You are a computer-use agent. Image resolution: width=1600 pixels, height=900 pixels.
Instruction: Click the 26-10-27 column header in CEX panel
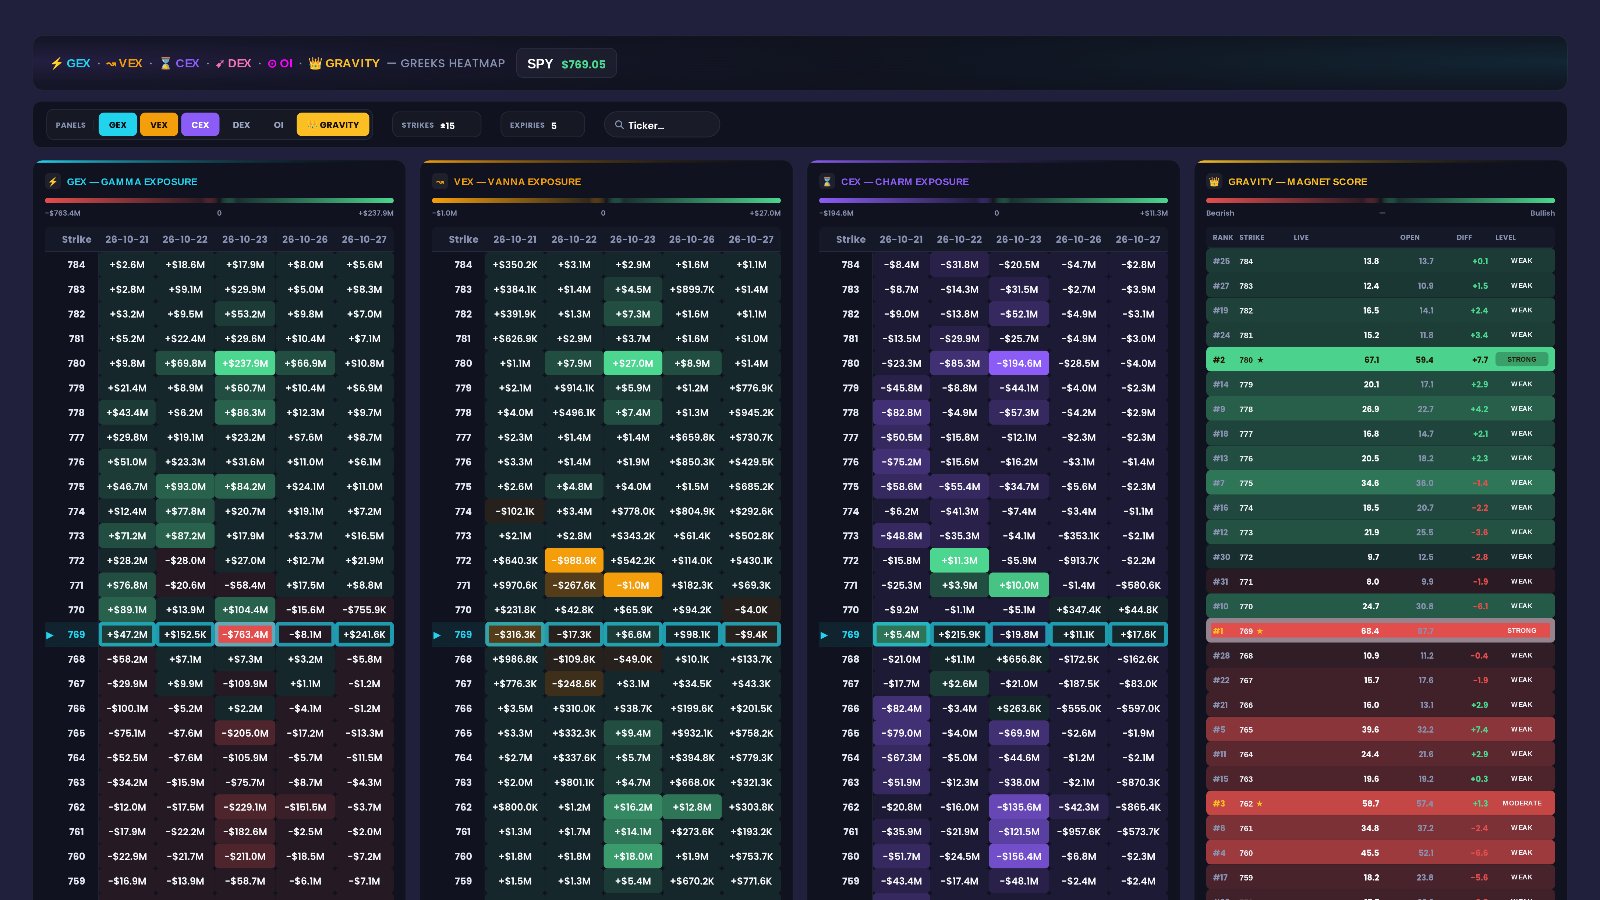tap(1138, 240)
